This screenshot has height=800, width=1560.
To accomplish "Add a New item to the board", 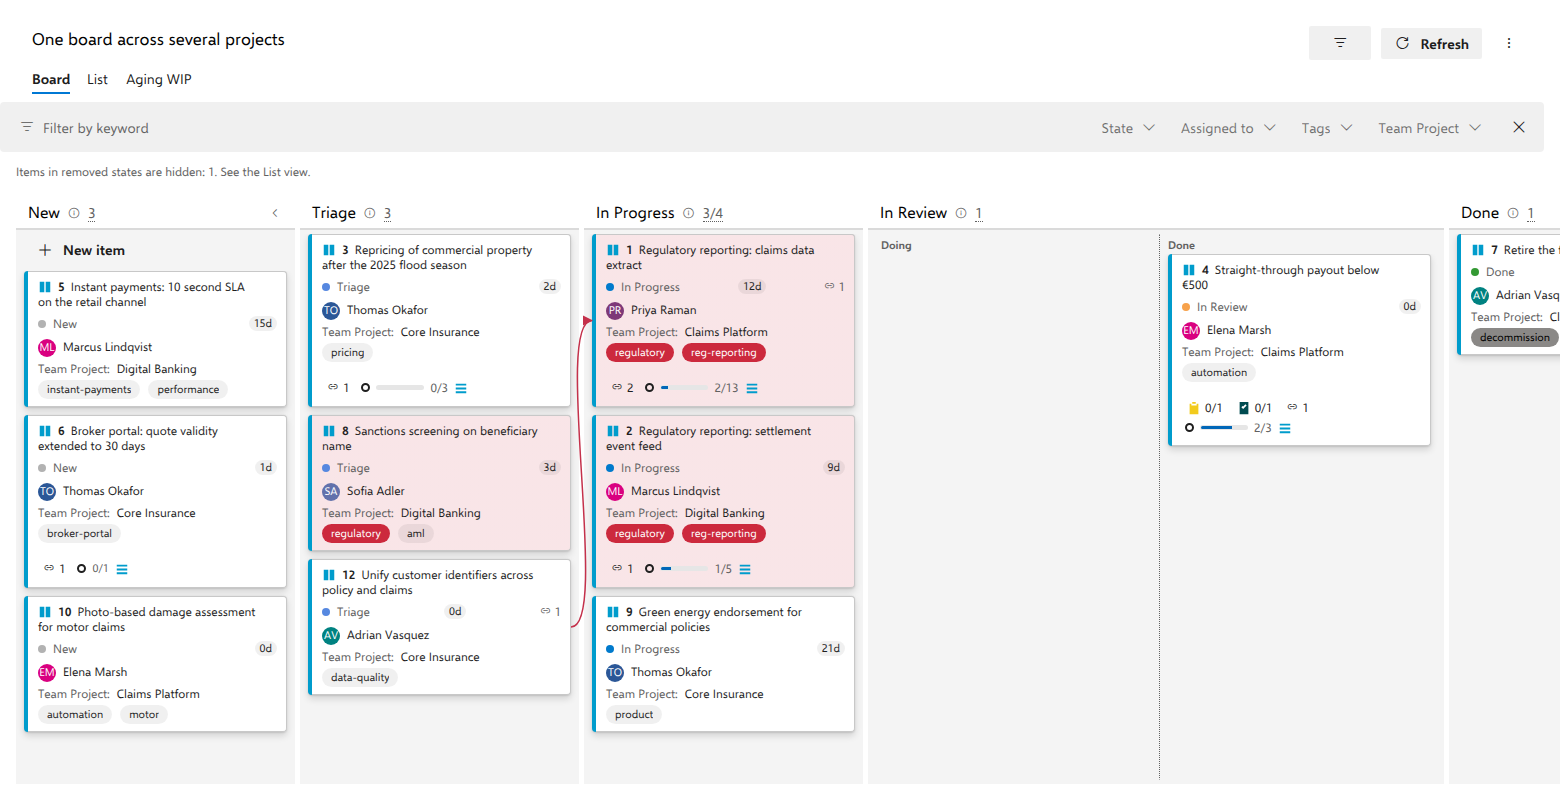I will coord(82,250).
